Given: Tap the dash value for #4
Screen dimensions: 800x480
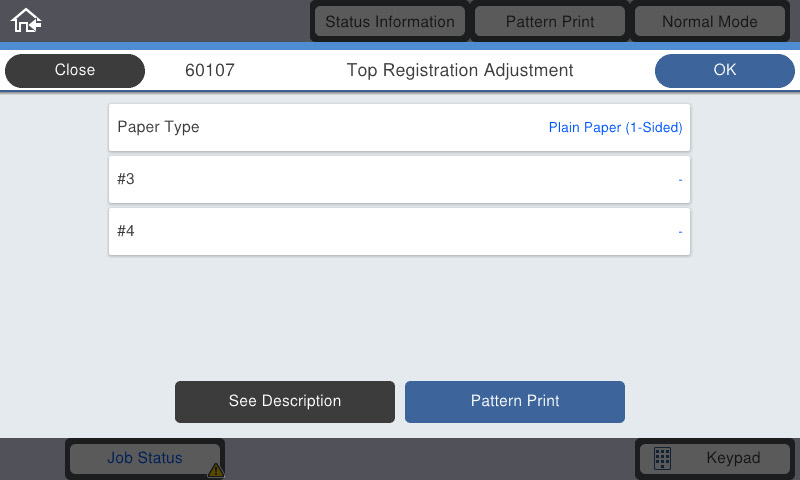Looking at the screenshot, I should tap(680, 232).
